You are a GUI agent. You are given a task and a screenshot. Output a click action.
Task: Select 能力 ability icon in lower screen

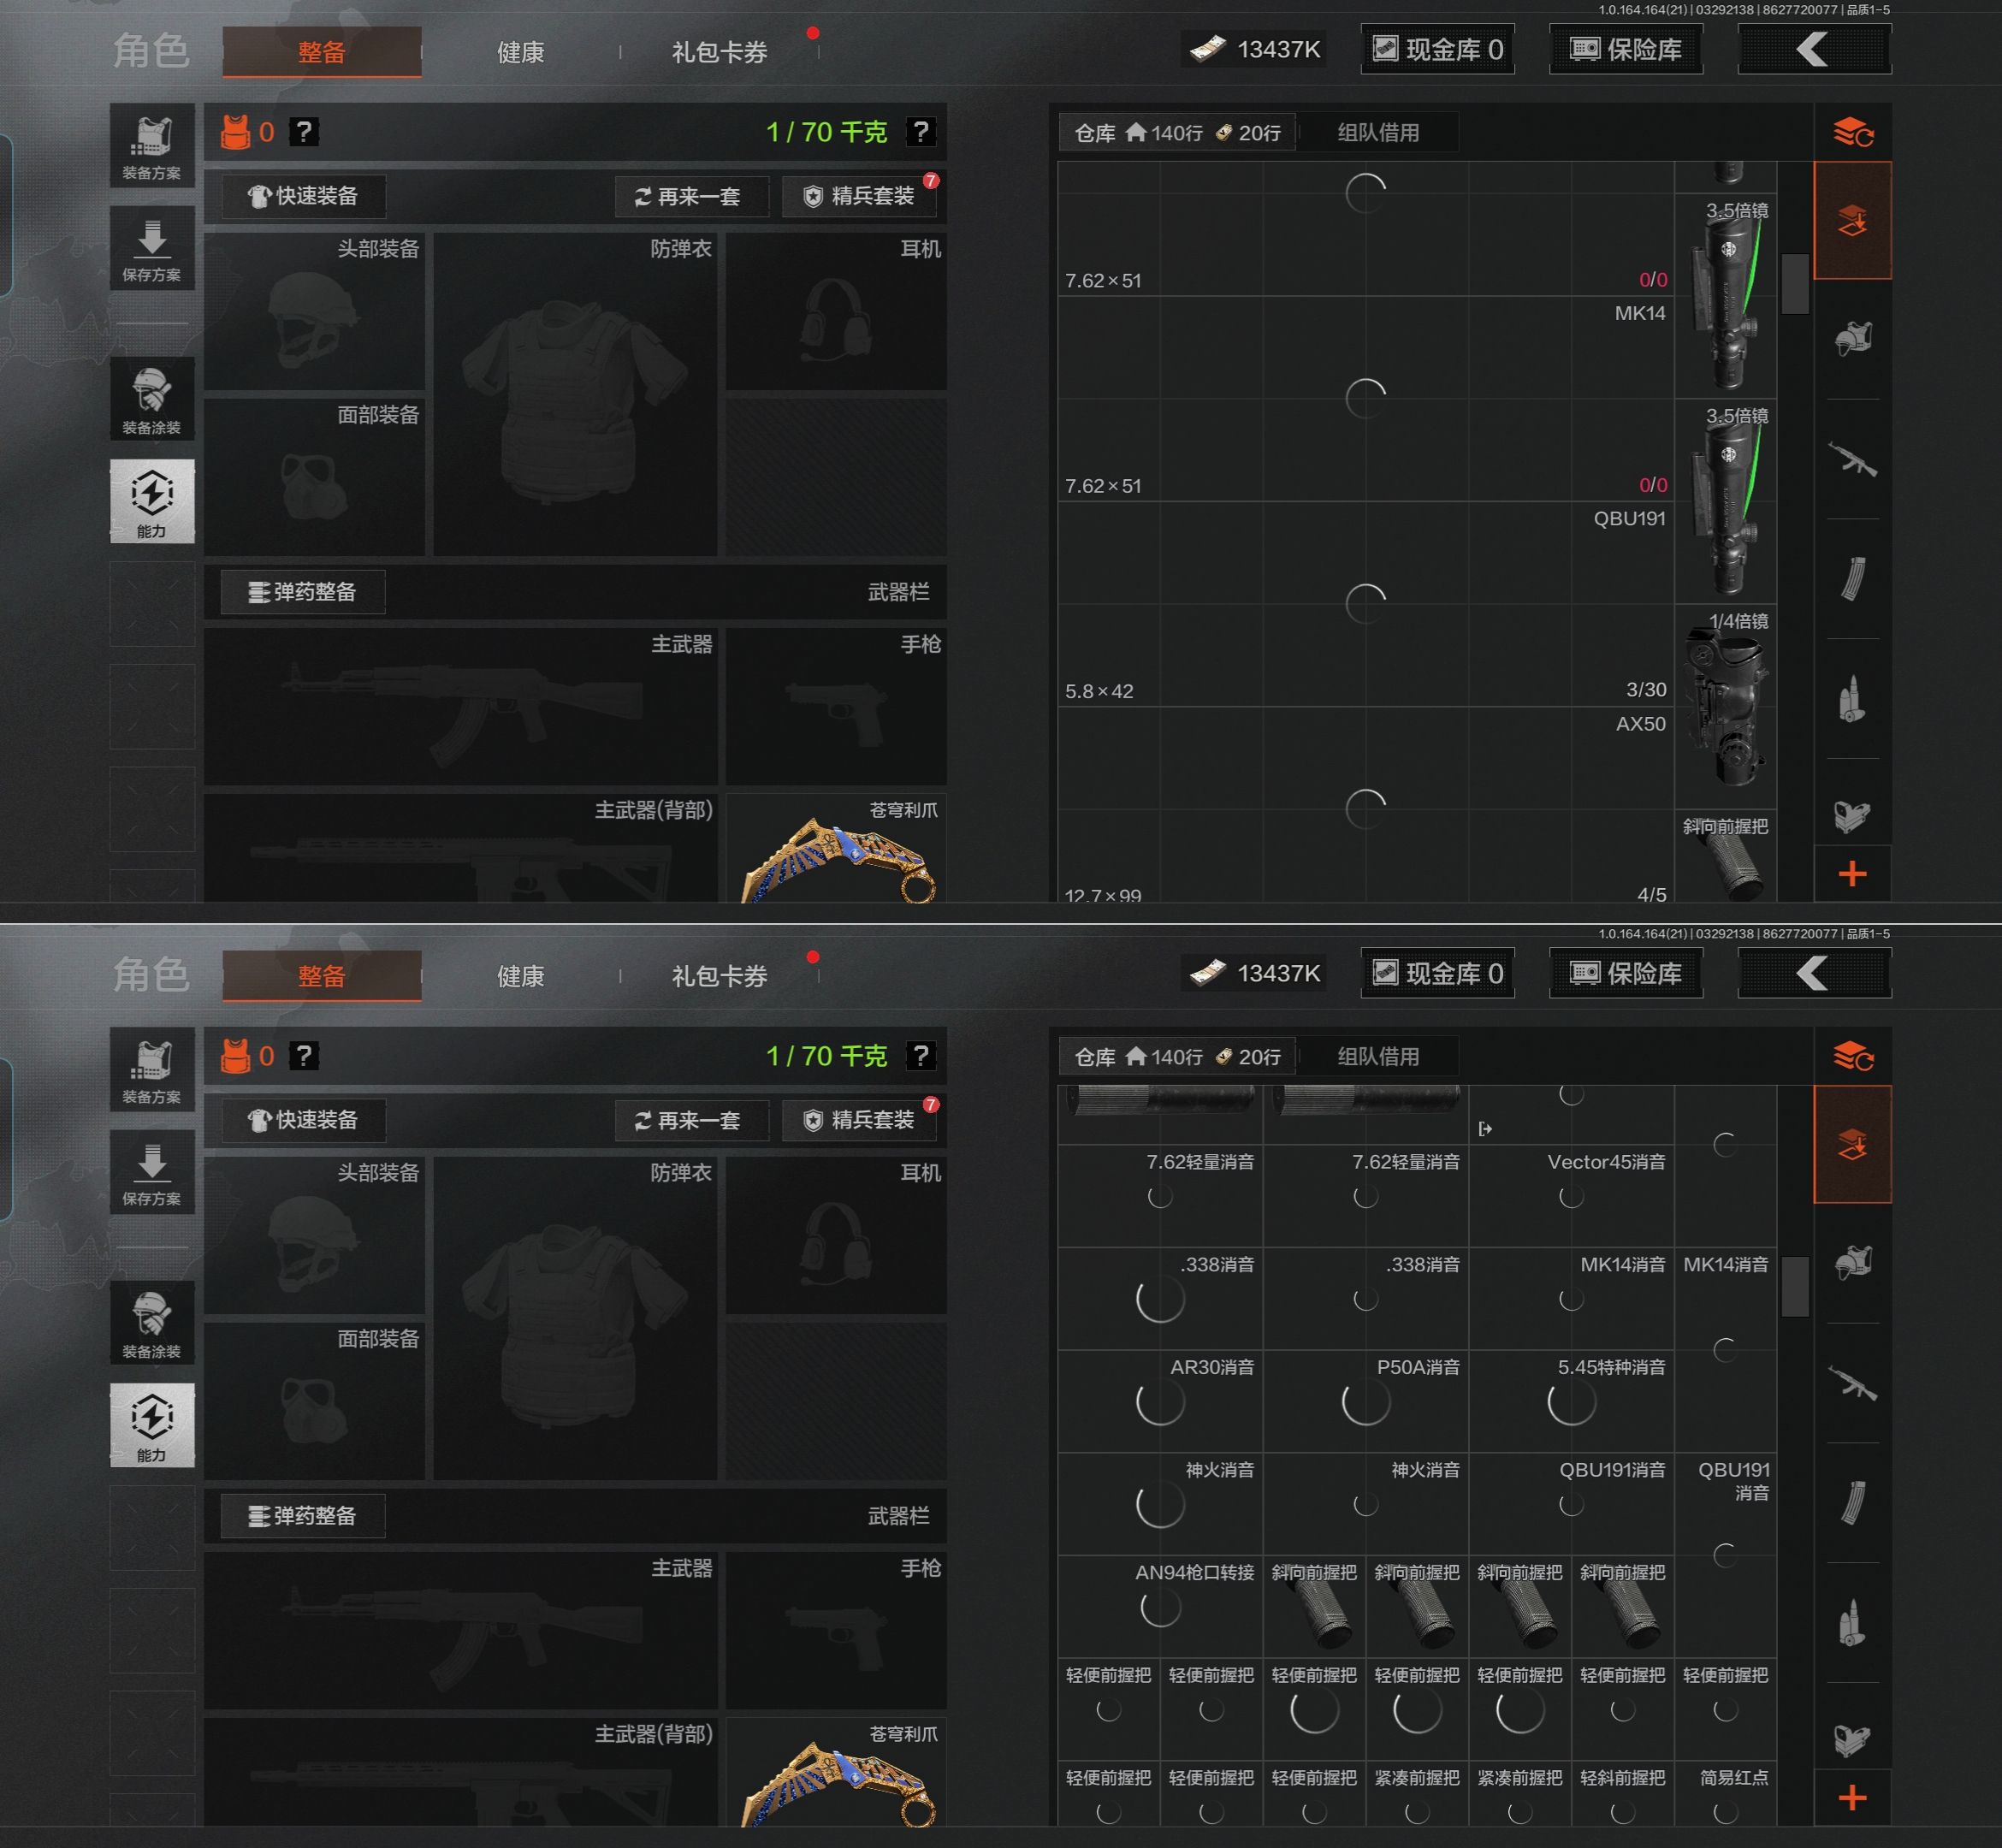pos(152,1425)
